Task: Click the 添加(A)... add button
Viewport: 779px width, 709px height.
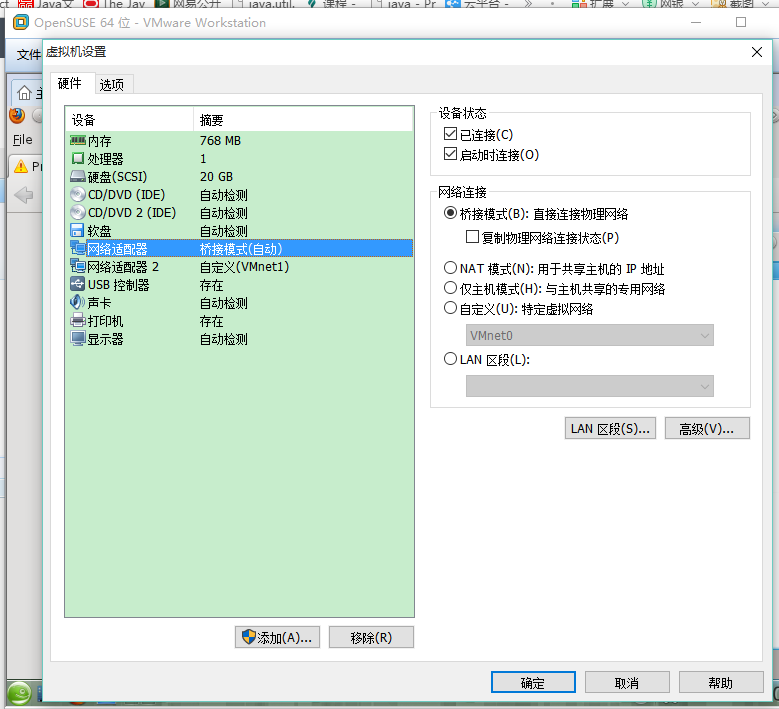Action: point(277,637)
